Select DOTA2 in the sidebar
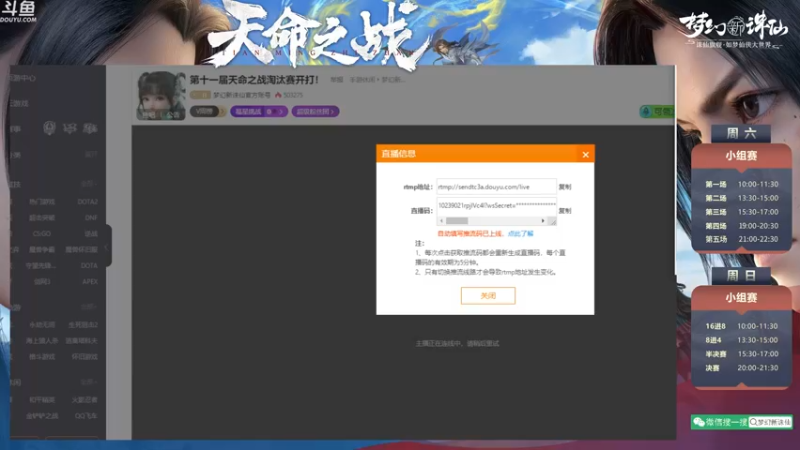 tap(87, 202)
